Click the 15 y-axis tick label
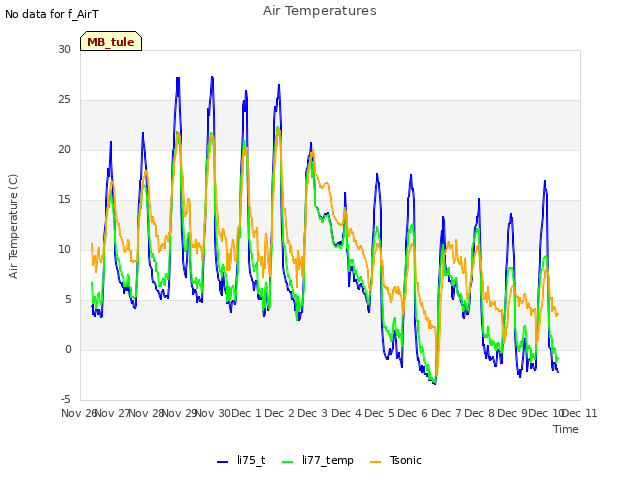 [x=64, y=200]
